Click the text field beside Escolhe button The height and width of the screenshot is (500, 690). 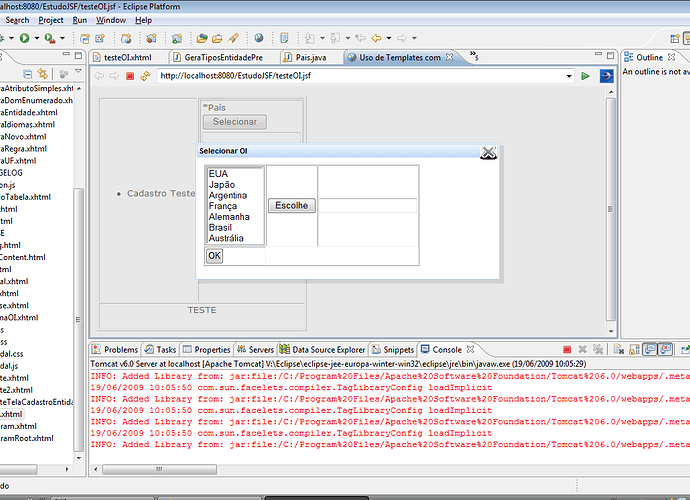pyautogui.click(x=367, y=206)
